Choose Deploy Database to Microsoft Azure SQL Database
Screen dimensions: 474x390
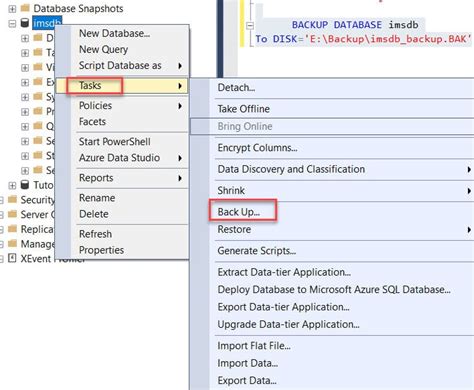(x=332, y=290)
